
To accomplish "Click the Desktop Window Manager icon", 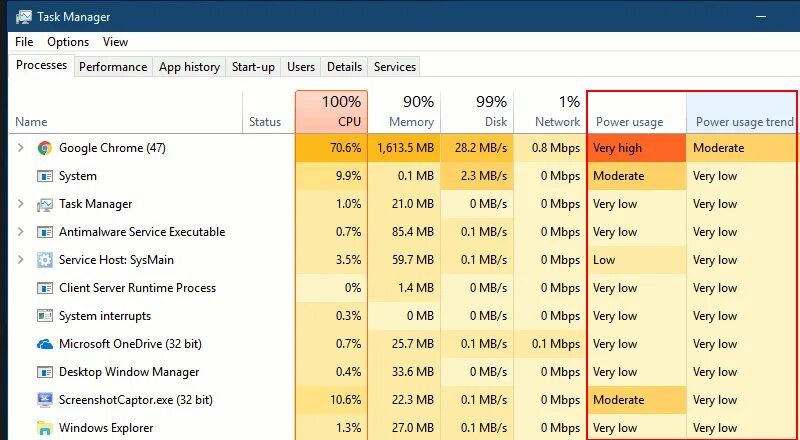I will [45, 372].
